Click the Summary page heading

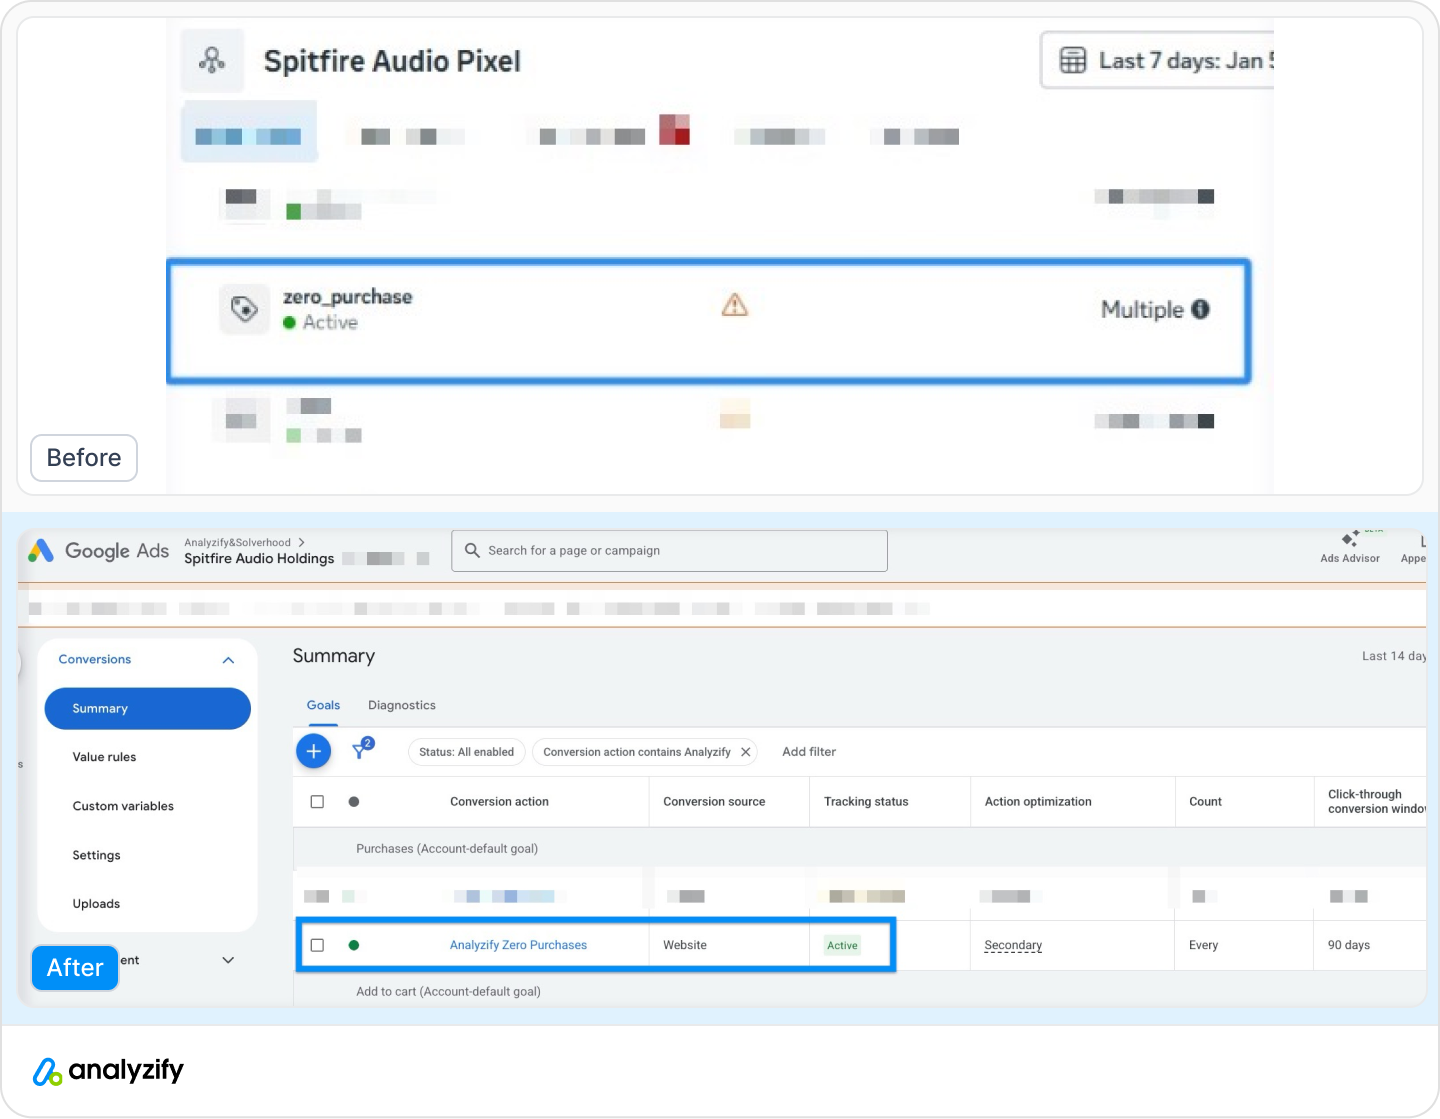(x=334, y=656)
